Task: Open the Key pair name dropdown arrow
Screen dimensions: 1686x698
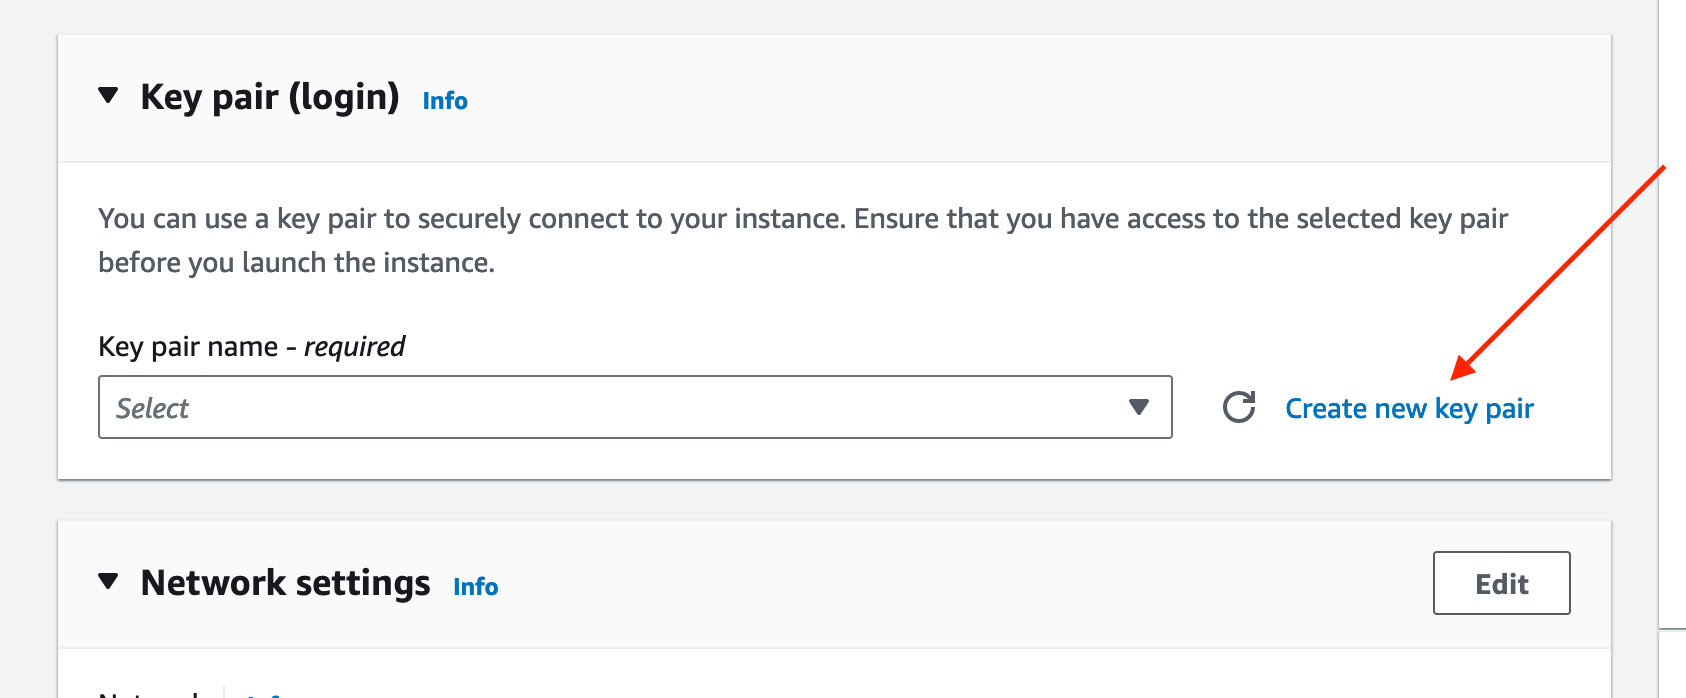Action: click(1138, 407)
